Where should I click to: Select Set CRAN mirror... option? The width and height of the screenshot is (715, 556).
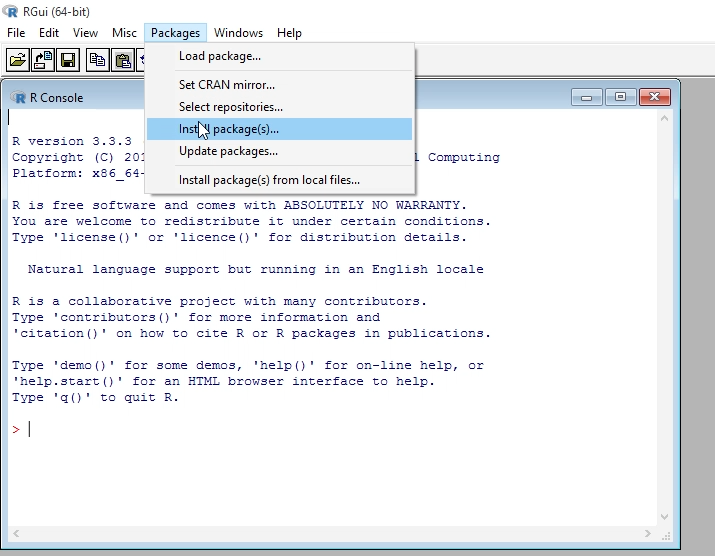click(279, 85)
